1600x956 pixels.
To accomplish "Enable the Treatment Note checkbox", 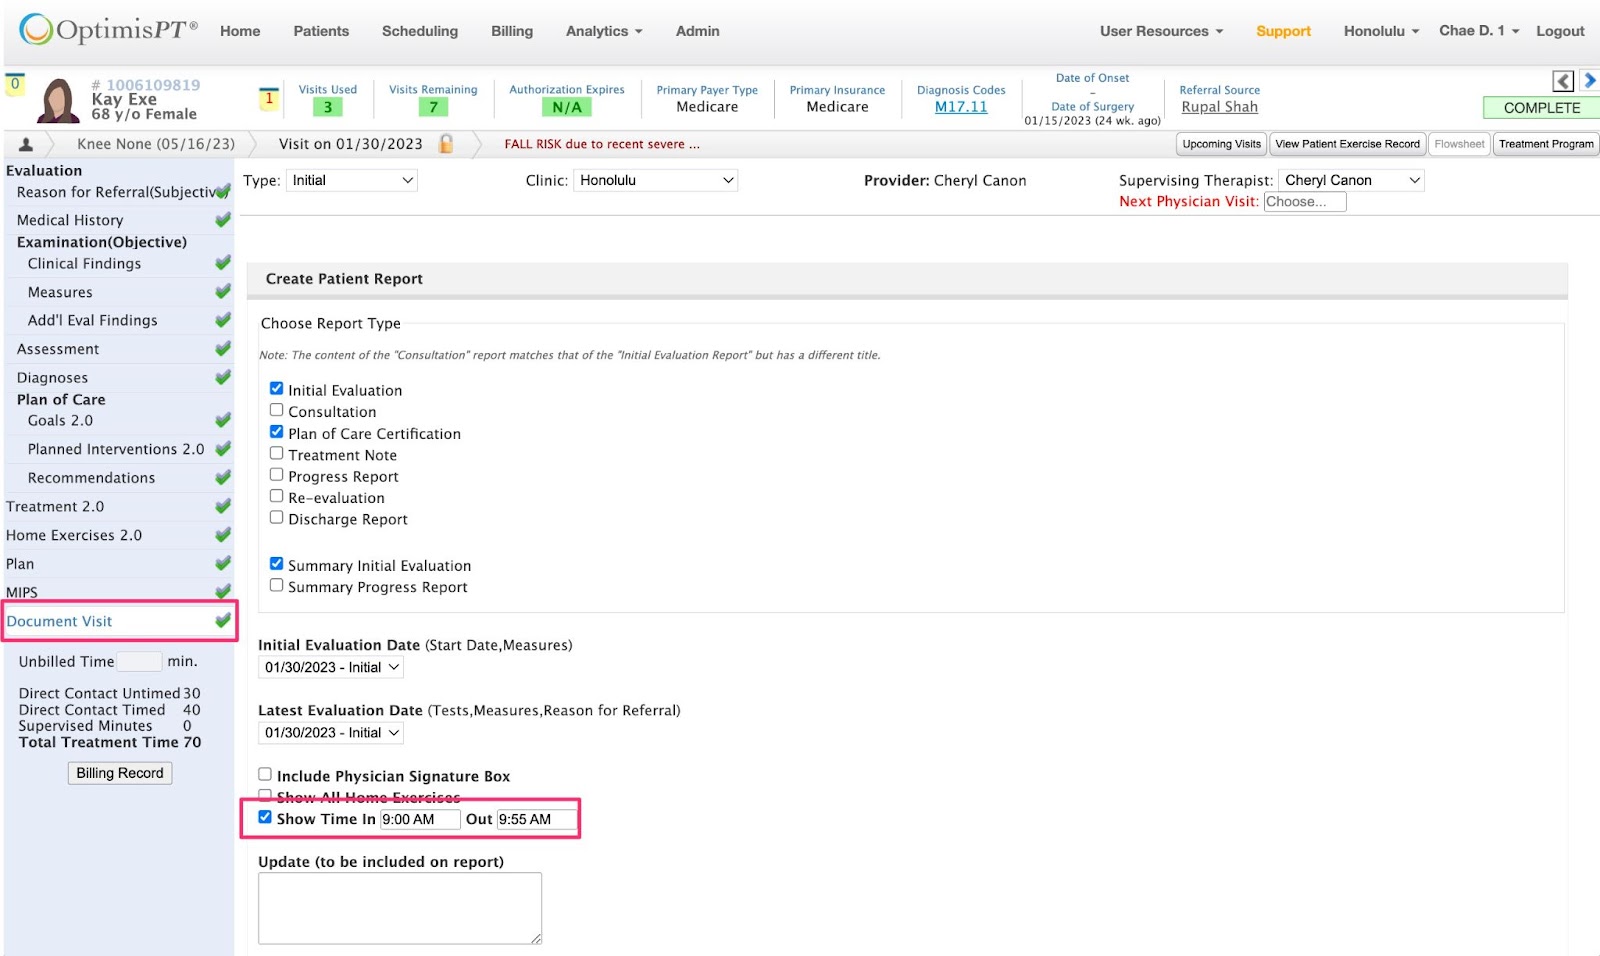I will pos(276,453).
